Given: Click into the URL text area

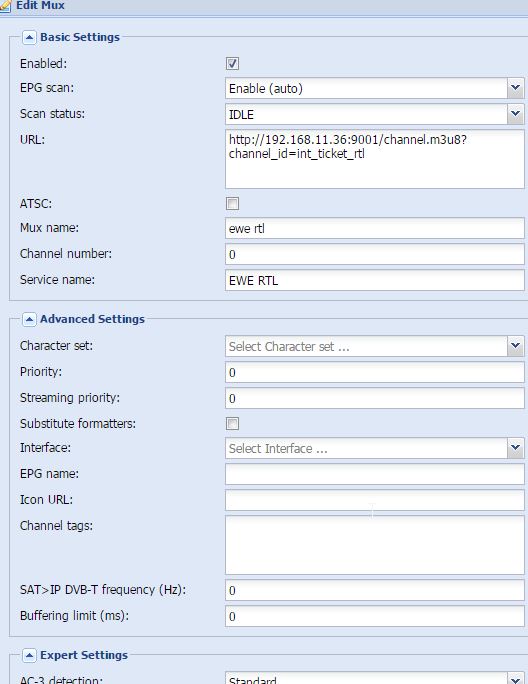Looking at the screenshot, I should (x=375, y=159).
